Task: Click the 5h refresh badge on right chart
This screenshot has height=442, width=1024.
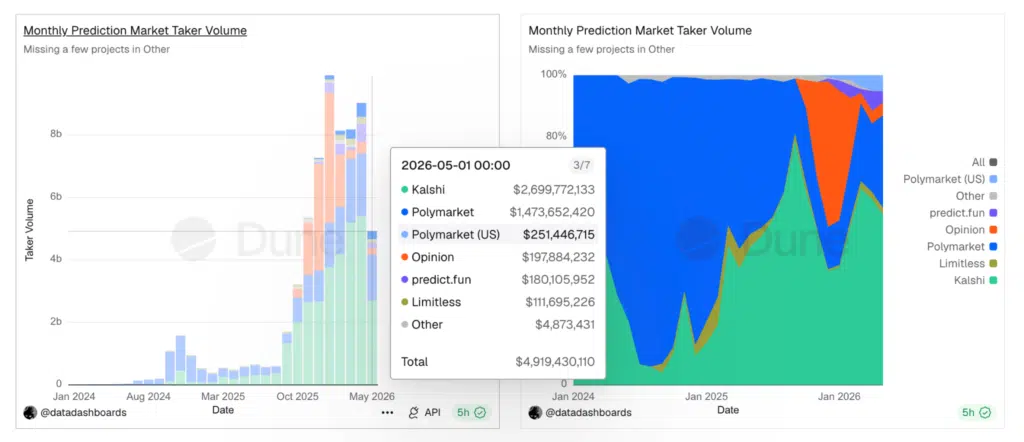Action: (x=976, y=413)
